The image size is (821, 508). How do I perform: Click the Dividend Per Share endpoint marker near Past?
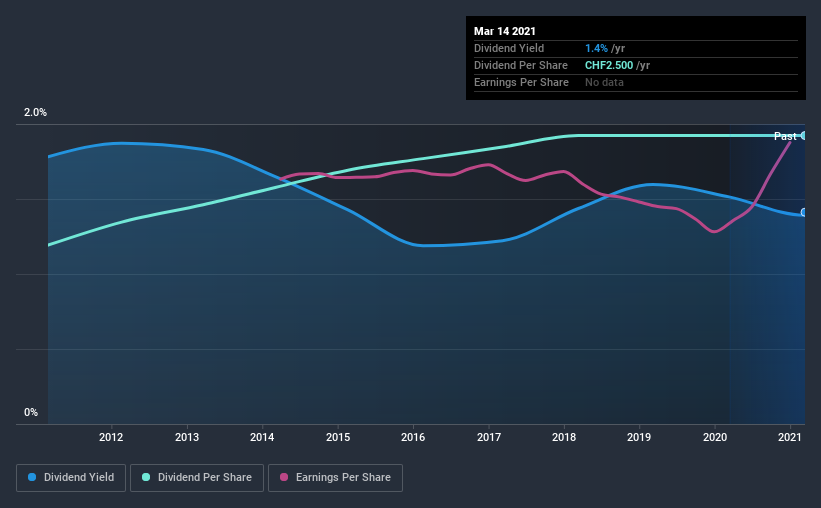point(803,136)
